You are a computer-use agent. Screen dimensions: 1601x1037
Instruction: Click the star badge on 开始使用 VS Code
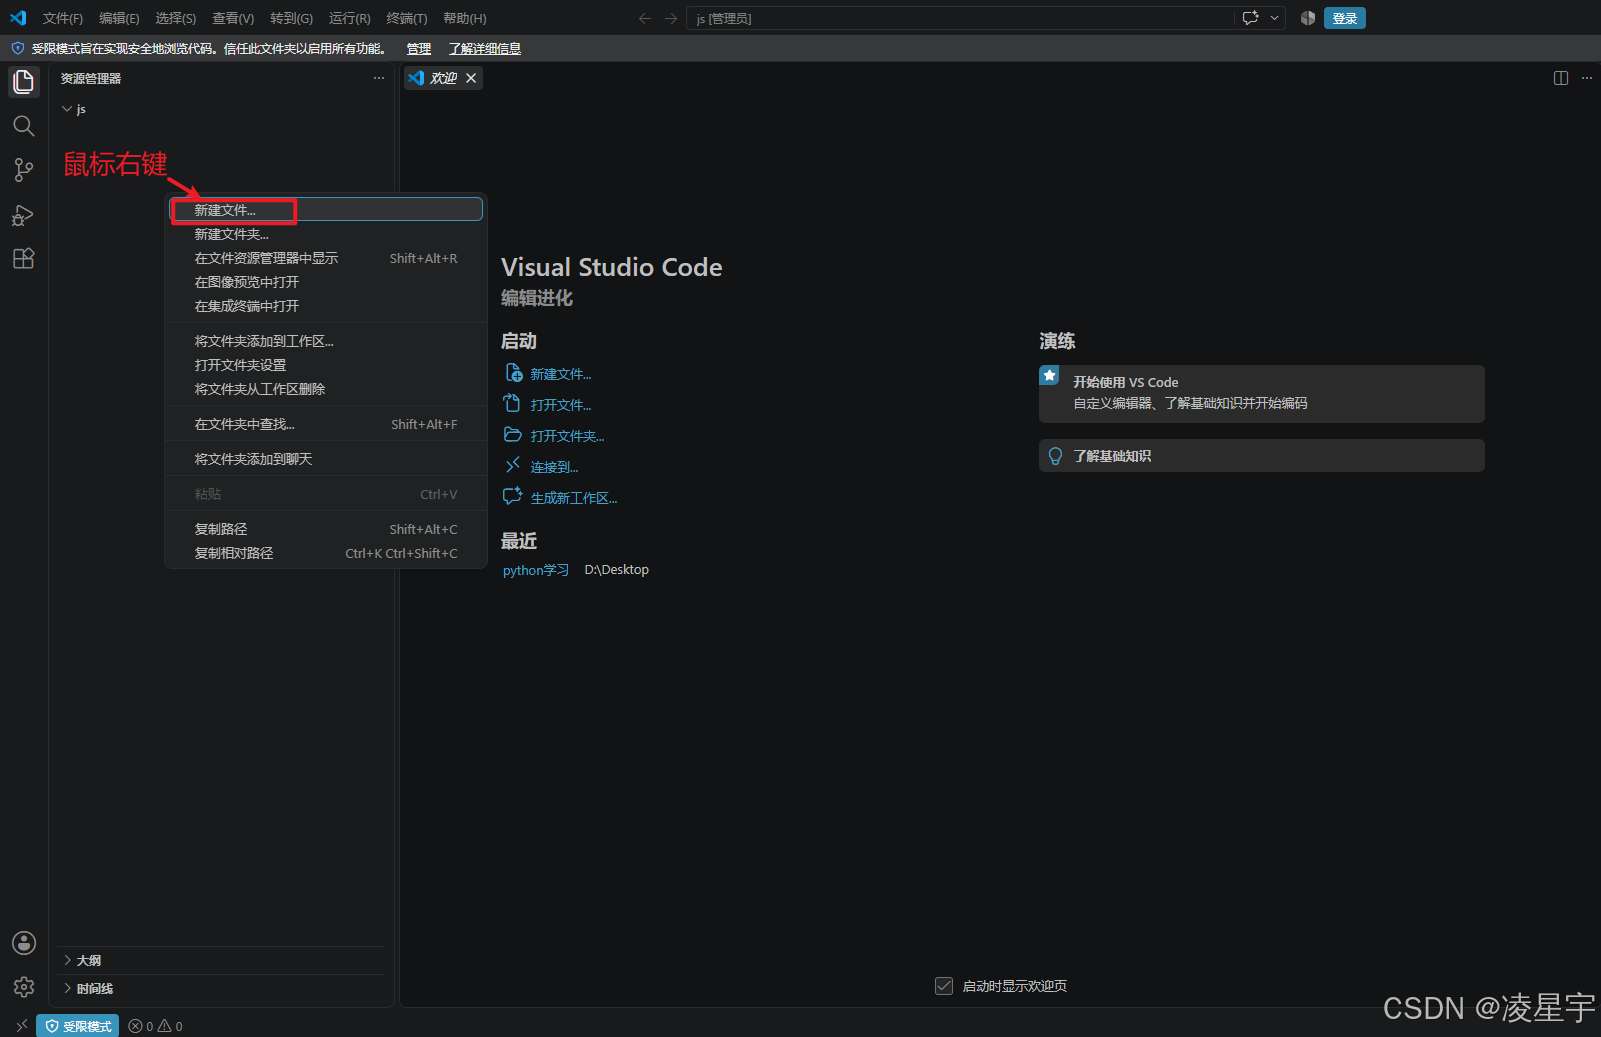(1049, 375)
